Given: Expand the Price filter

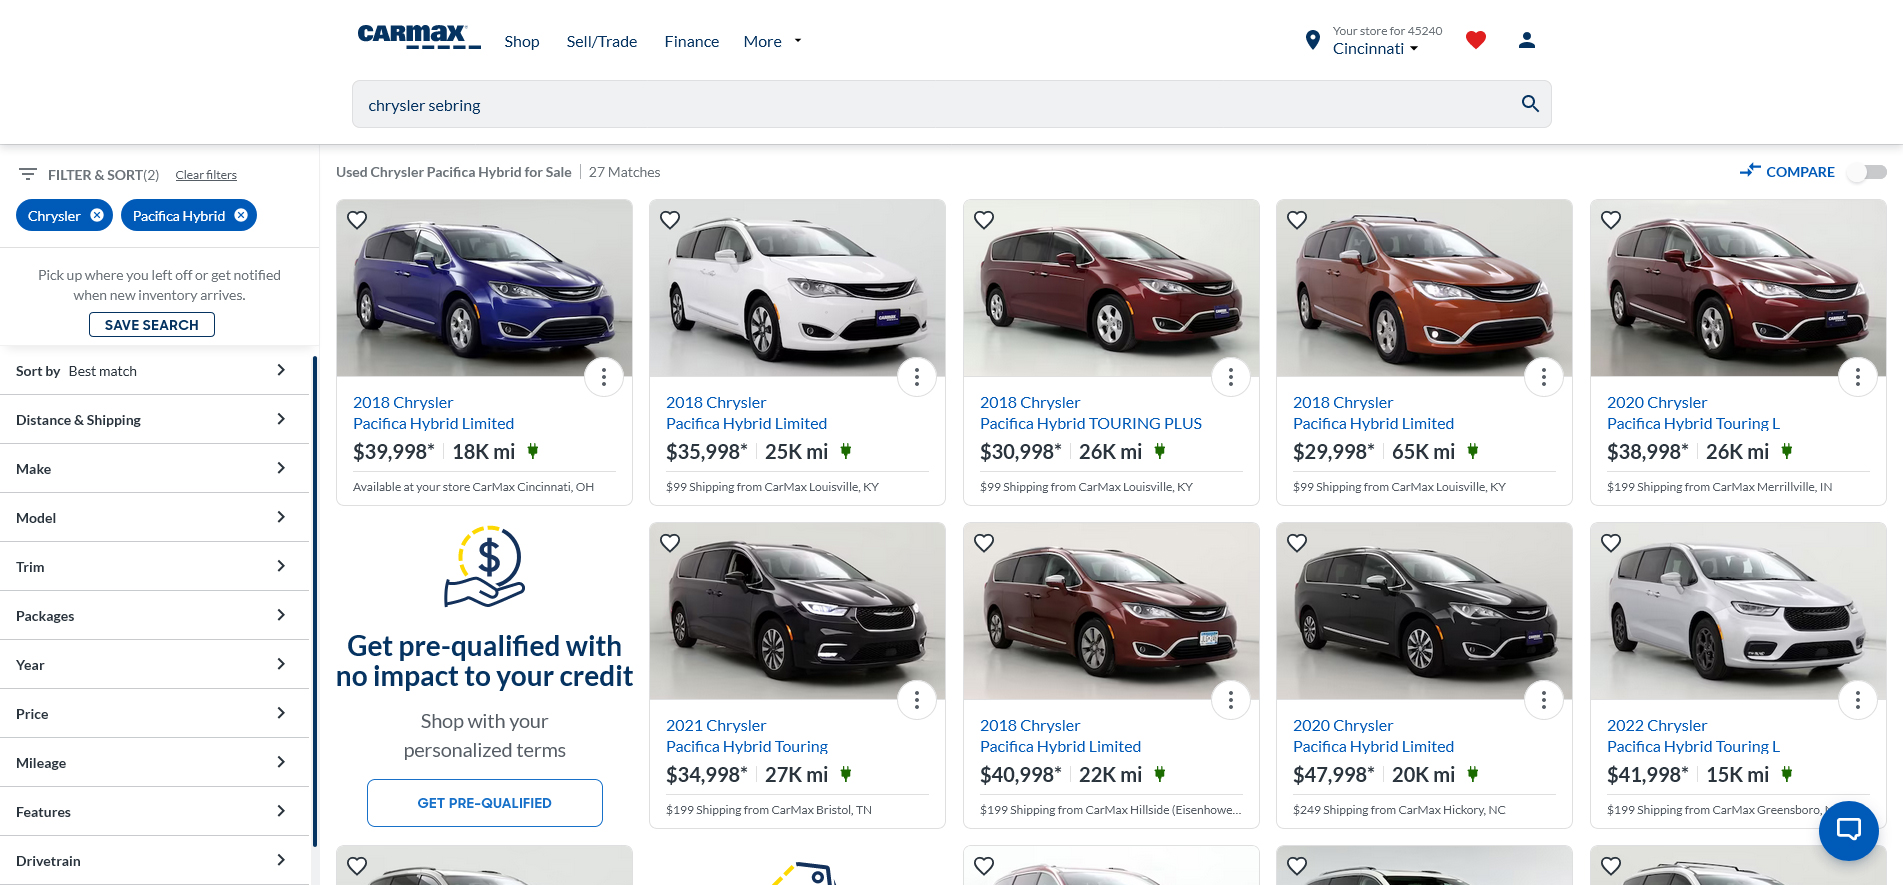Looking at the screenshot, I should (152, 714).
